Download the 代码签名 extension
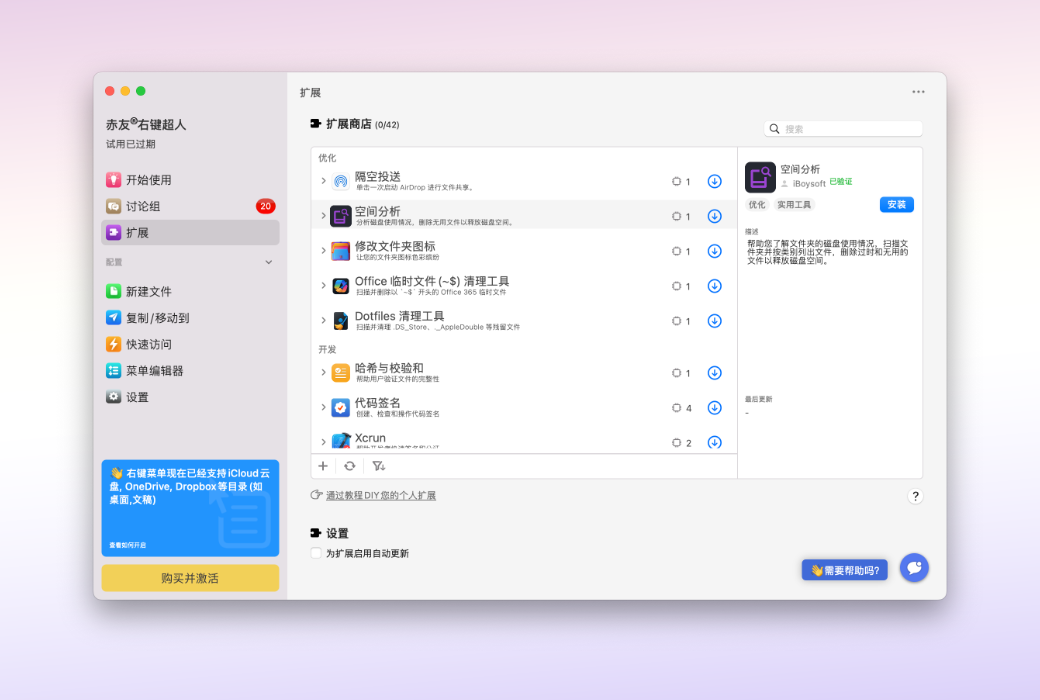This screenshot has width=1040, height=700. 714,407
